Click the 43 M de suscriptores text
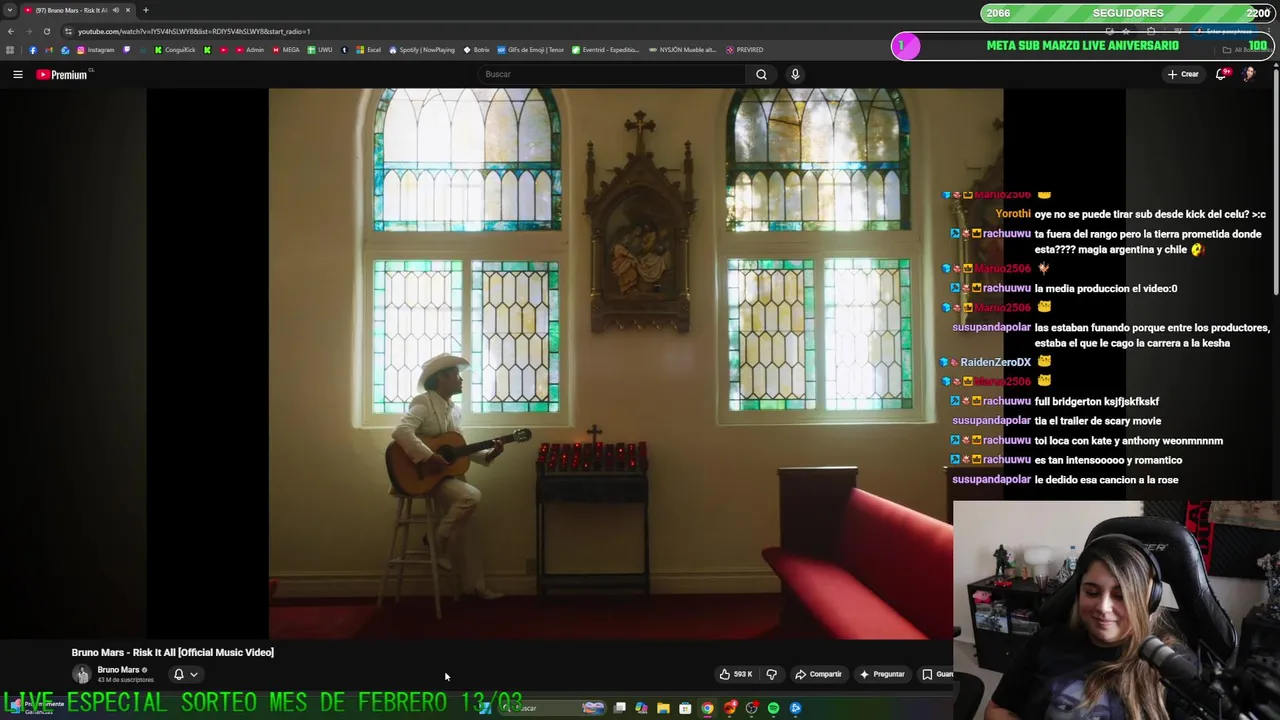 (125, 680)
